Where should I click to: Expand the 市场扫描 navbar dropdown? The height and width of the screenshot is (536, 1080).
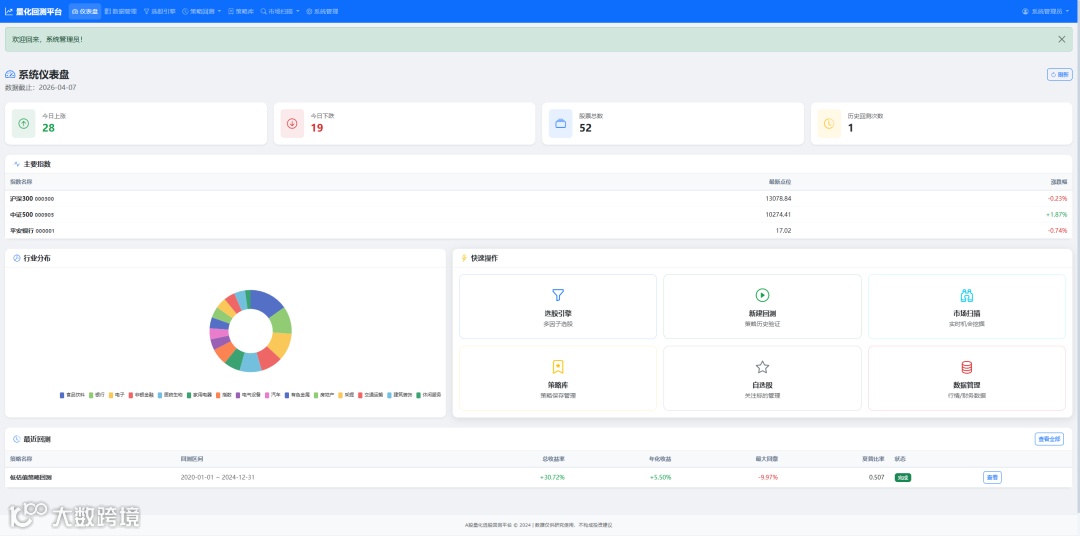coord(280,12)
